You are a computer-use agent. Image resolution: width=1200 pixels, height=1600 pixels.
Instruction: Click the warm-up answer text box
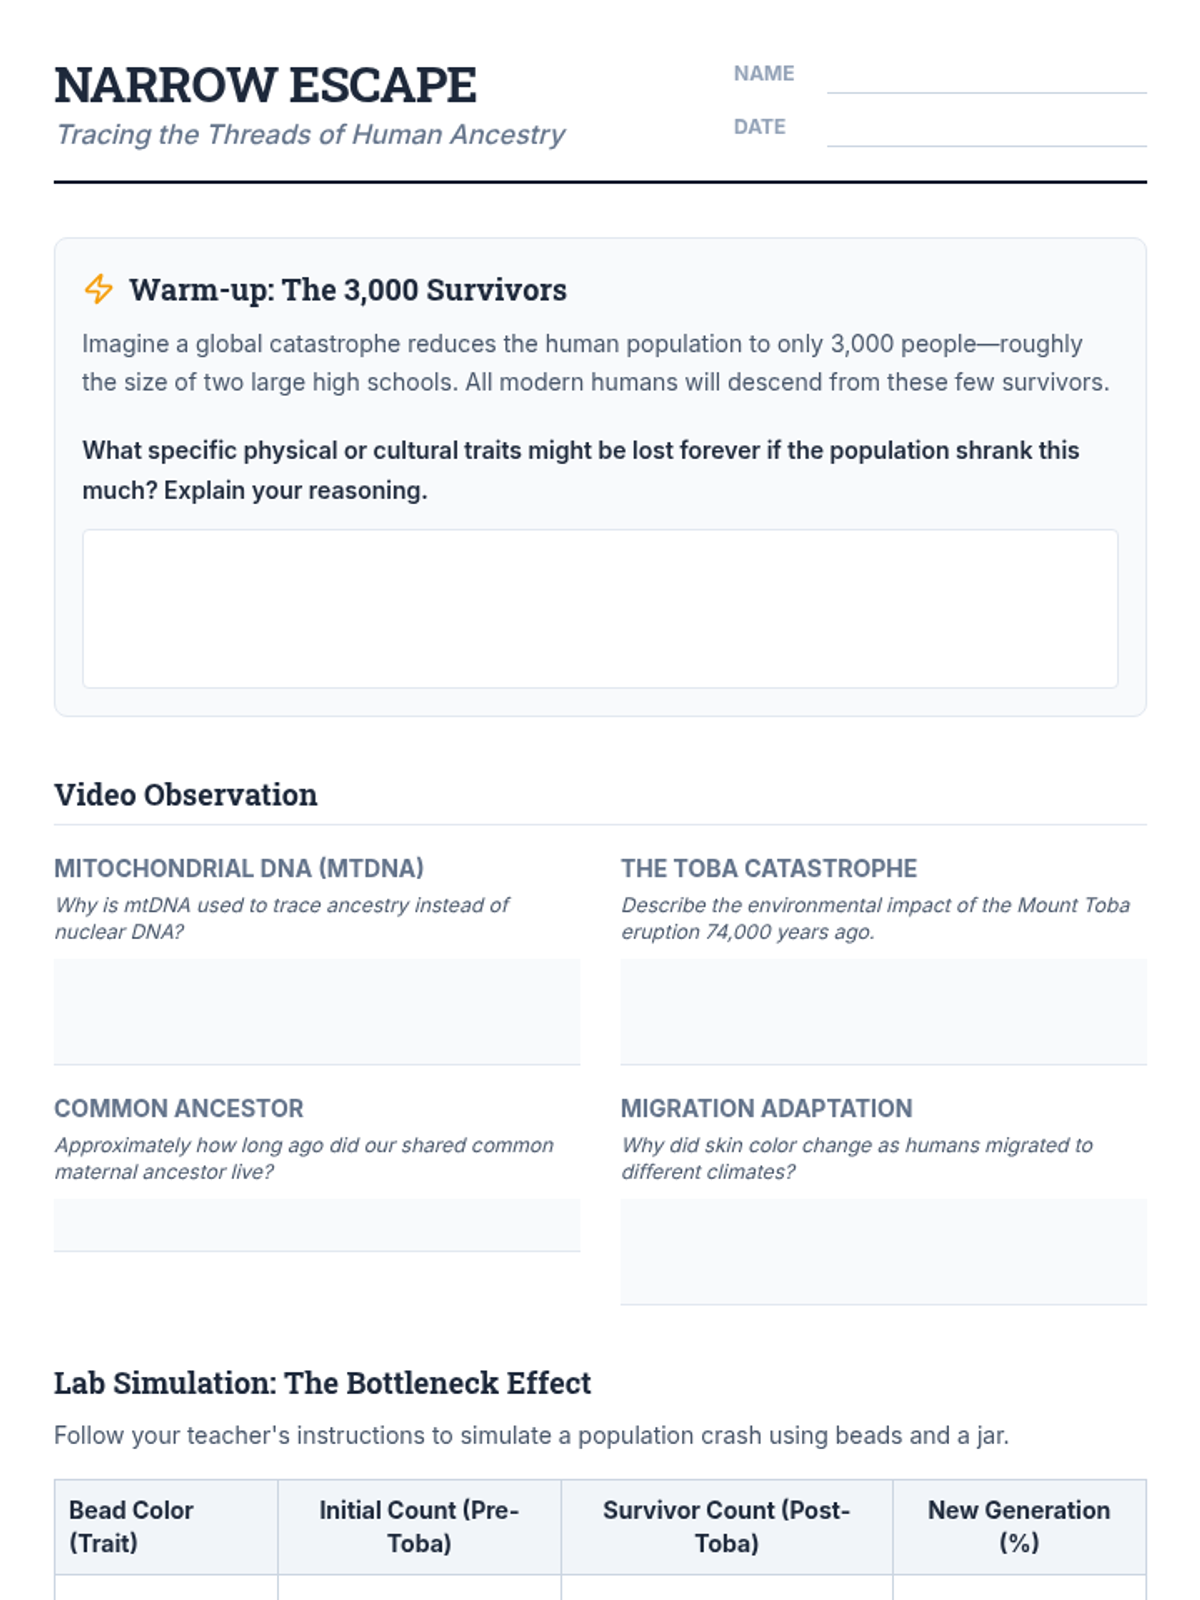[x=600, y=608]
